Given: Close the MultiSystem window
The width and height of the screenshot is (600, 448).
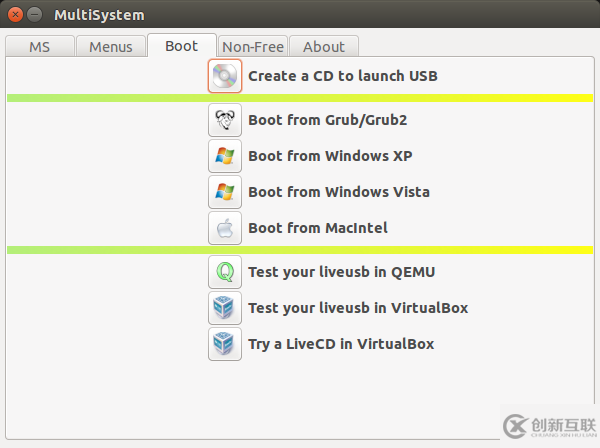Looking at the screenshot, I should [x=15, y=15].
